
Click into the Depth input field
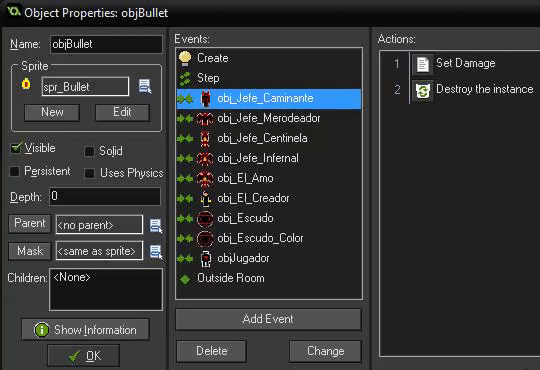click(x=105, y=196)
